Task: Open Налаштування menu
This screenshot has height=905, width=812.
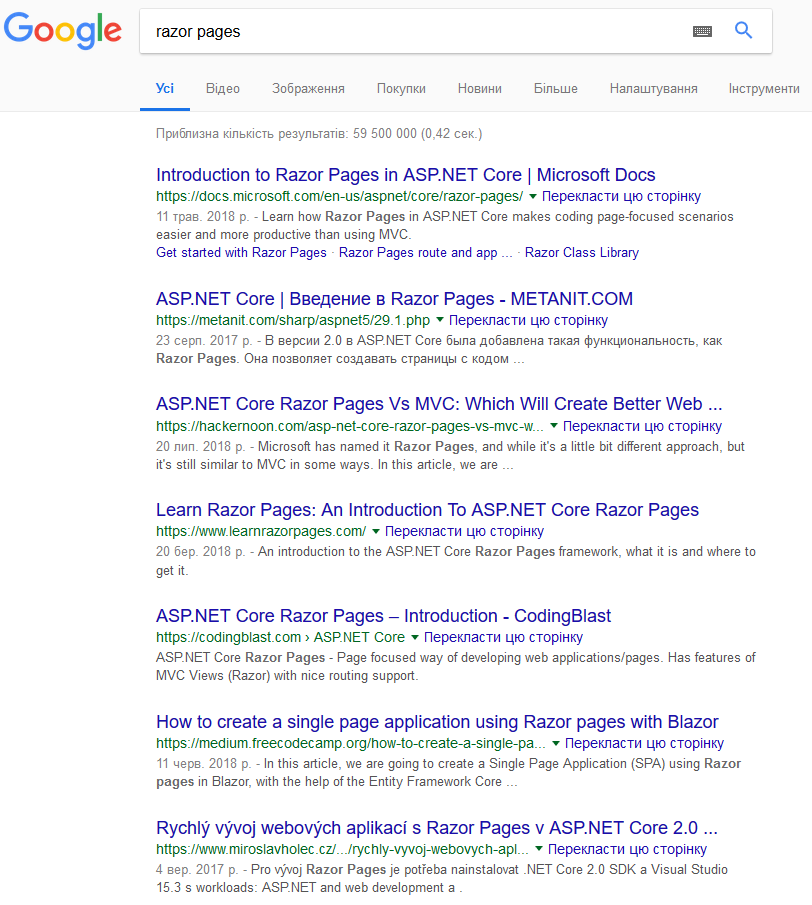Action: click(653, 88)
